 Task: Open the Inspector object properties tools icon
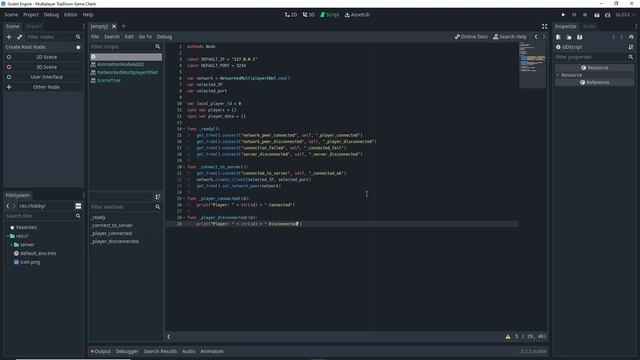[631, 47]
